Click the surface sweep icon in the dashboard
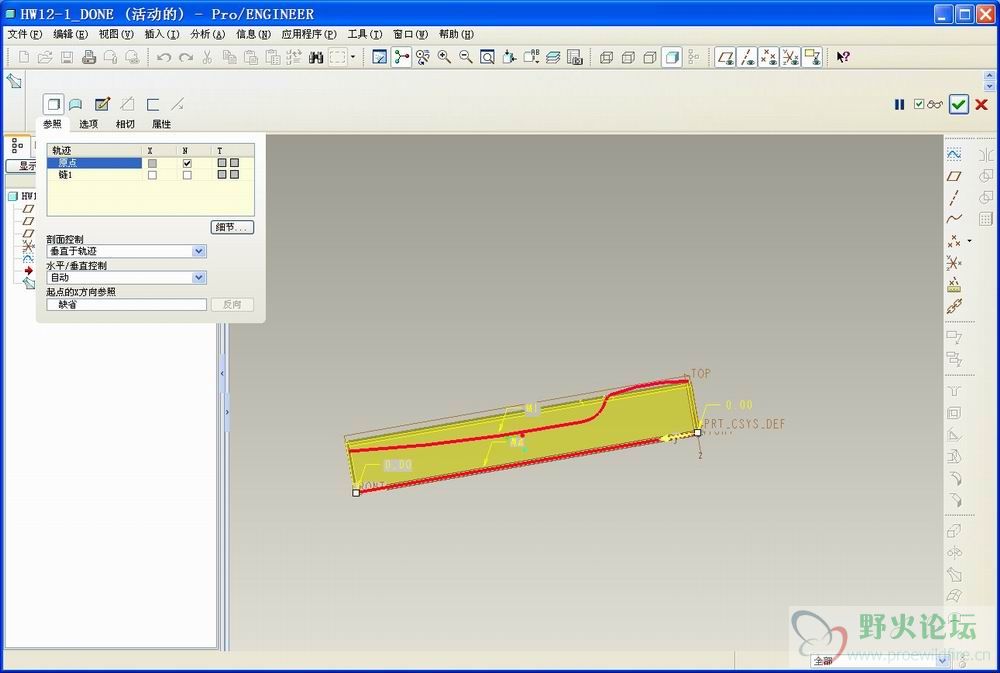 tap(76, 104)
